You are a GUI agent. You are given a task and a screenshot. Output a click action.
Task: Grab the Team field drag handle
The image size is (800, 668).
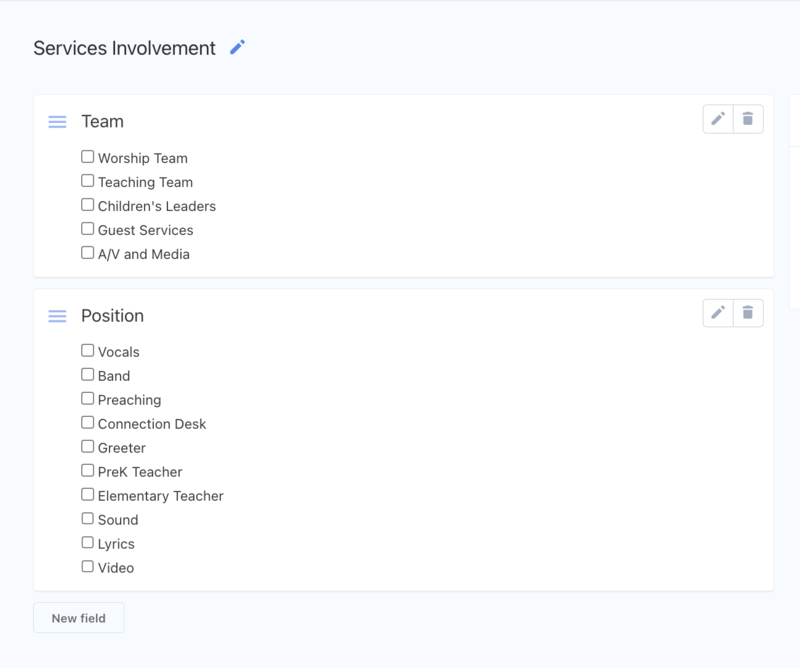tap(58, 122)
